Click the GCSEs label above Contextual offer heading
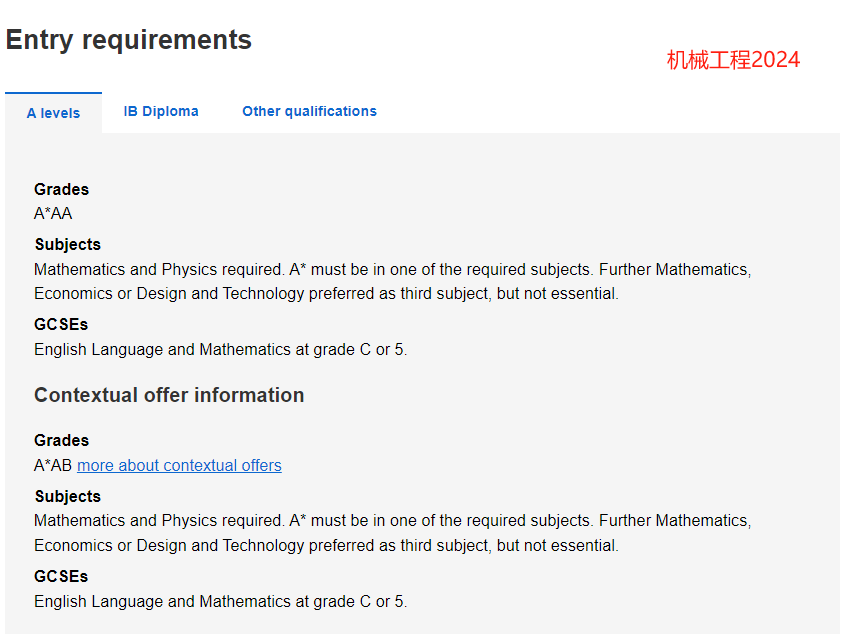 point(61,324)
